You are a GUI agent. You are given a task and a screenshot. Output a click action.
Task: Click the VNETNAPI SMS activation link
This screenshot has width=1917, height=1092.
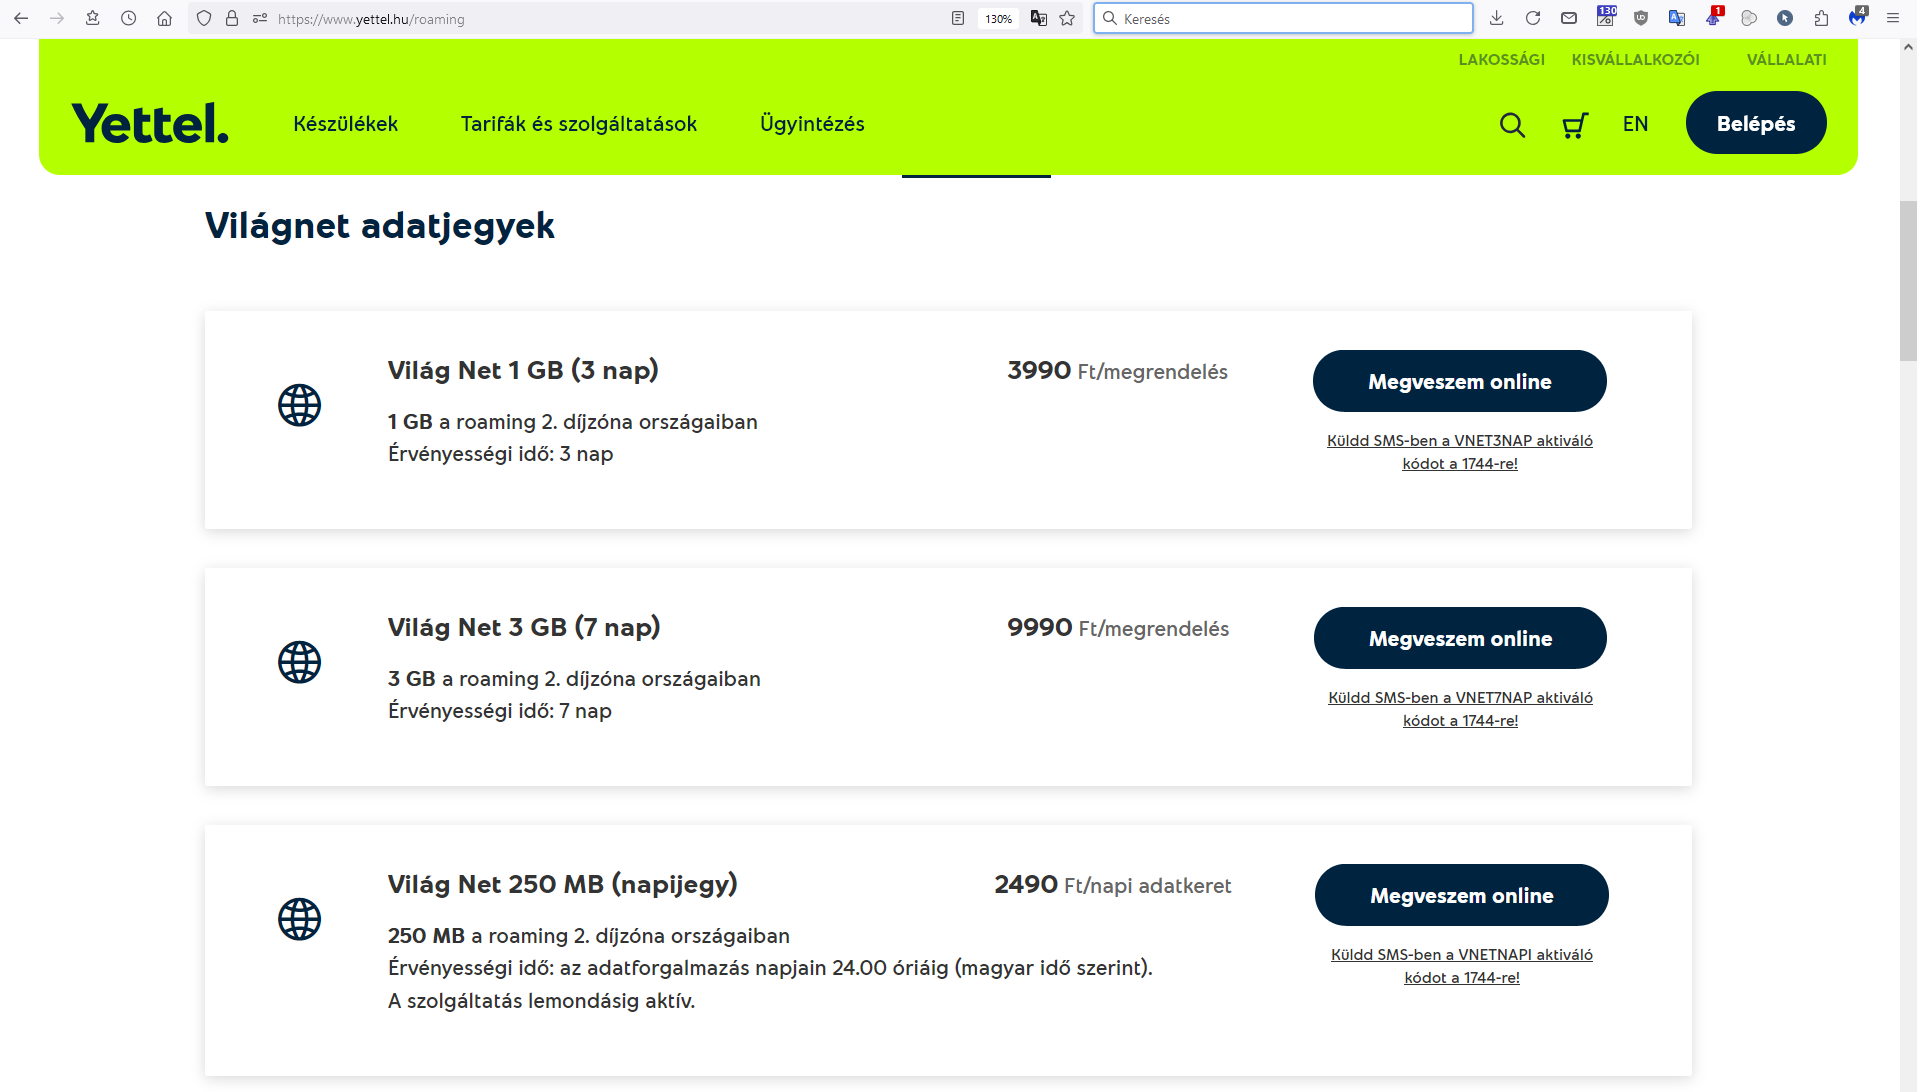click(x=1461, y=966)
